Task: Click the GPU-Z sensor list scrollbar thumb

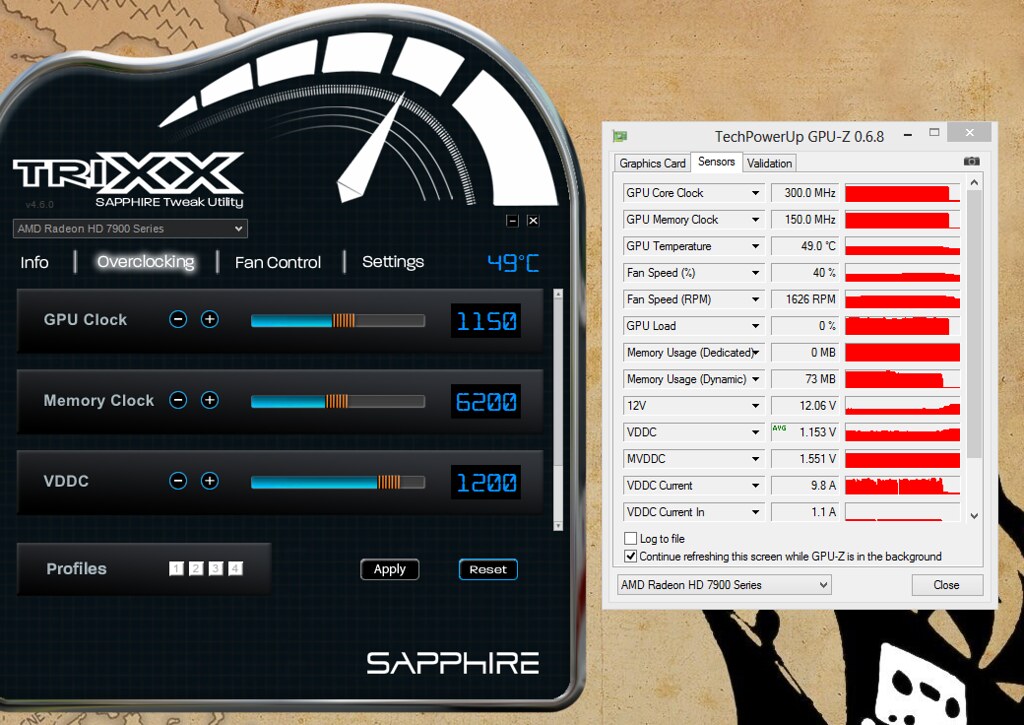Action: pyautogui.click(x=974, y=325)
